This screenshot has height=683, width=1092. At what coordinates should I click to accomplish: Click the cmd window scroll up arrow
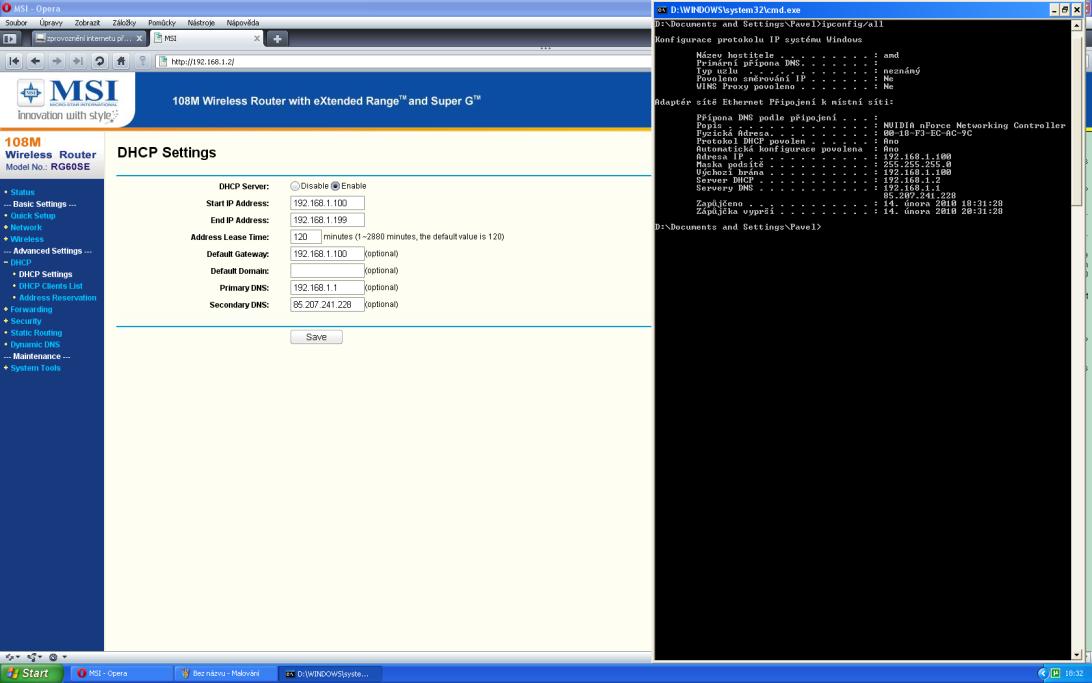point(1077,24)
